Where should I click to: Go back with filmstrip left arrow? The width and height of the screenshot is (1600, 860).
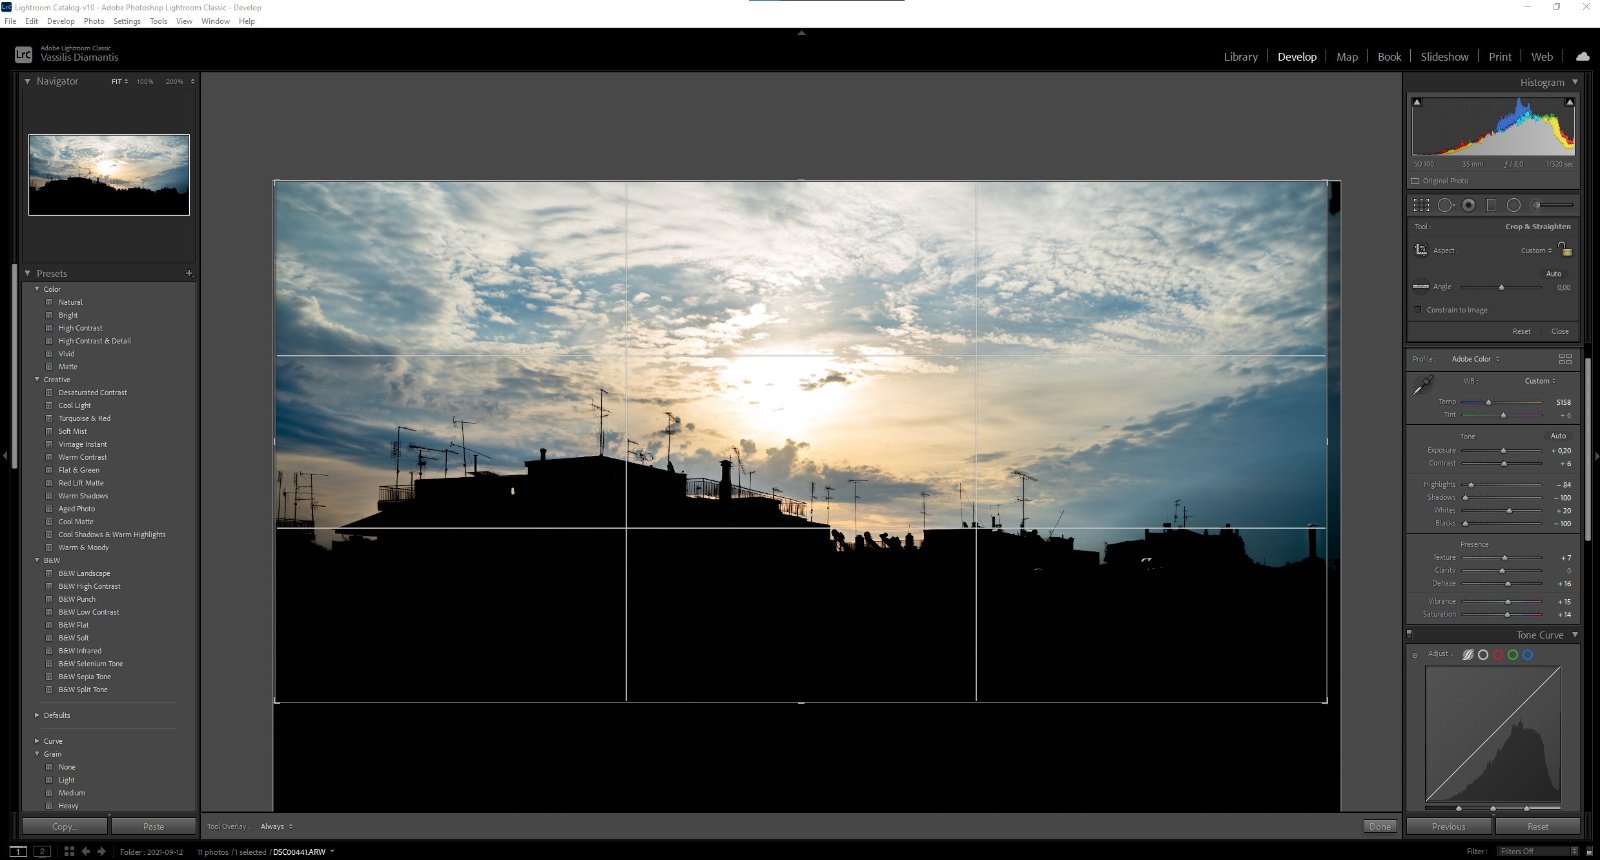(x=86, y=851)
